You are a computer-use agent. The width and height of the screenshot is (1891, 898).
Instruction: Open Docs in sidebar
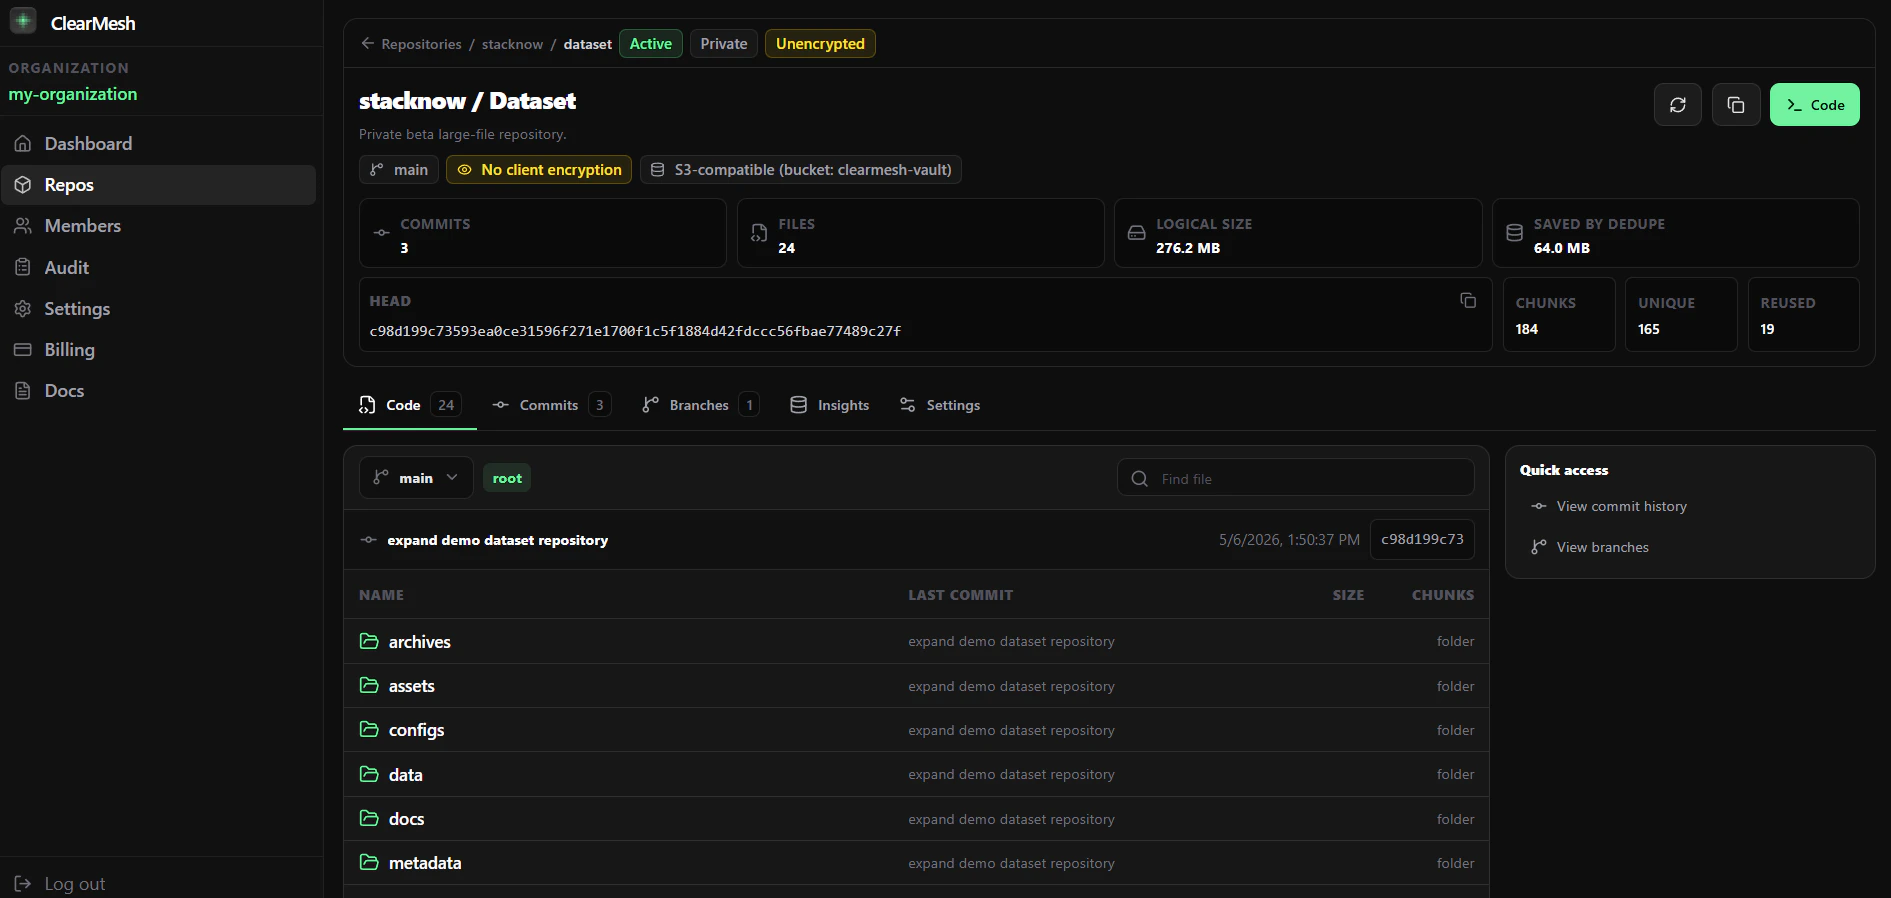point(160,391)
